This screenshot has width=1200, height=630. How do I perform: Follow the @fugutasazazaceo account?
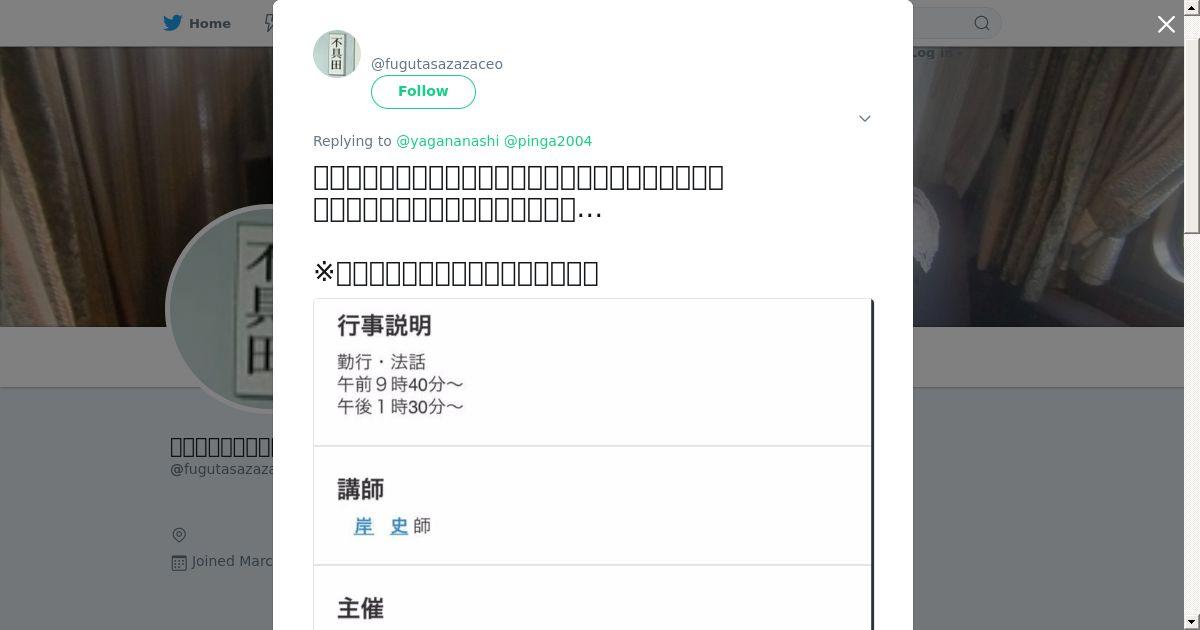423,91
